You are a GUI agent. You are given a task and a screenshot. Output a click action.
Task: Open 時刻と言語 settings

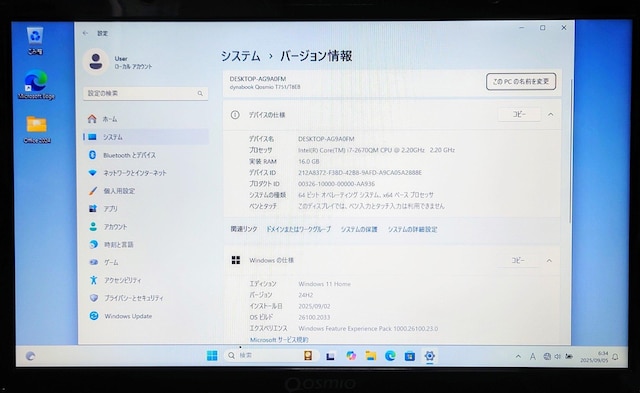click(146, 244)
